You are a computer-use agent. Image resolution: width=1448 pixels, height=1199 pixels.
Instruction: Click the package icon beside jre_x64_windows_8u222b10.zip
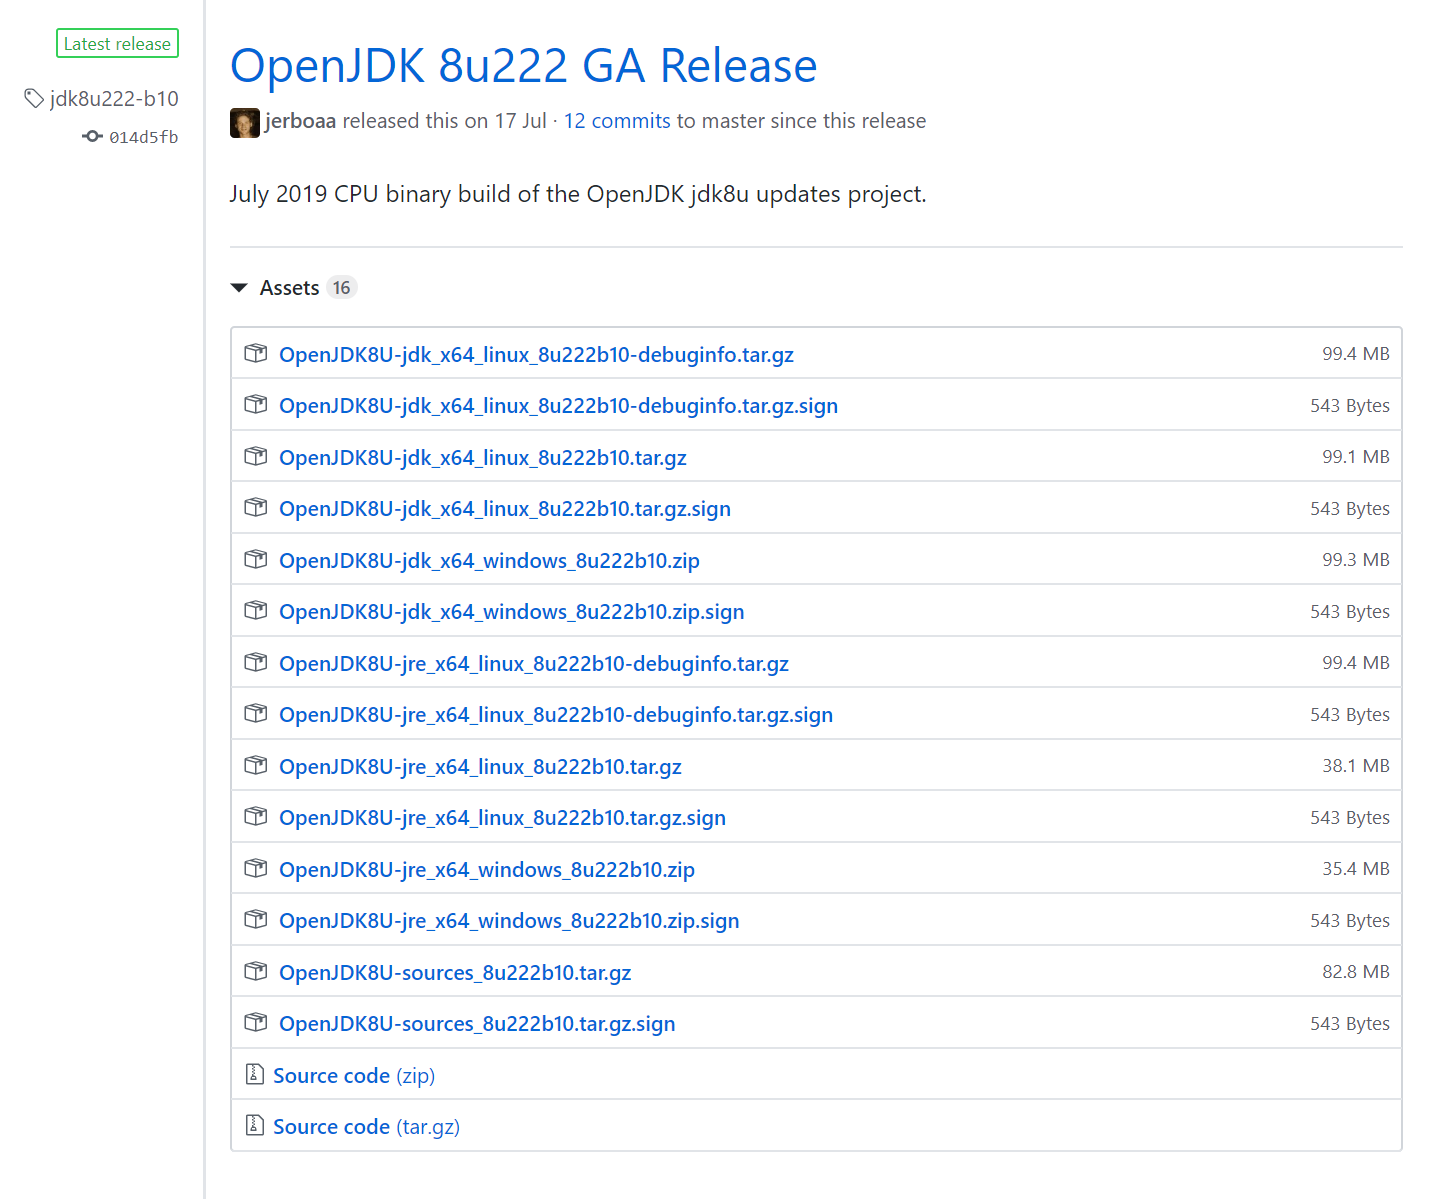tap(256, 868)
